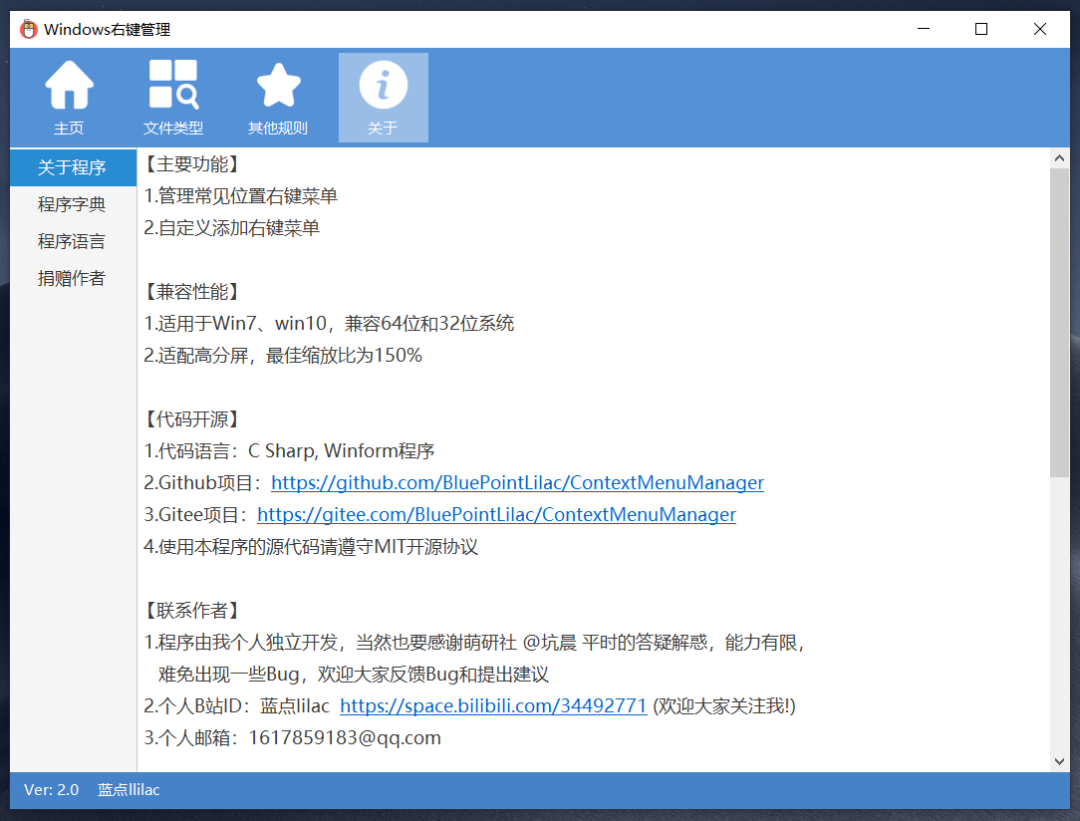Open the space.bilibili.com/34492771 link
The width and height of the screenshot is (1080, 821).
493,706
